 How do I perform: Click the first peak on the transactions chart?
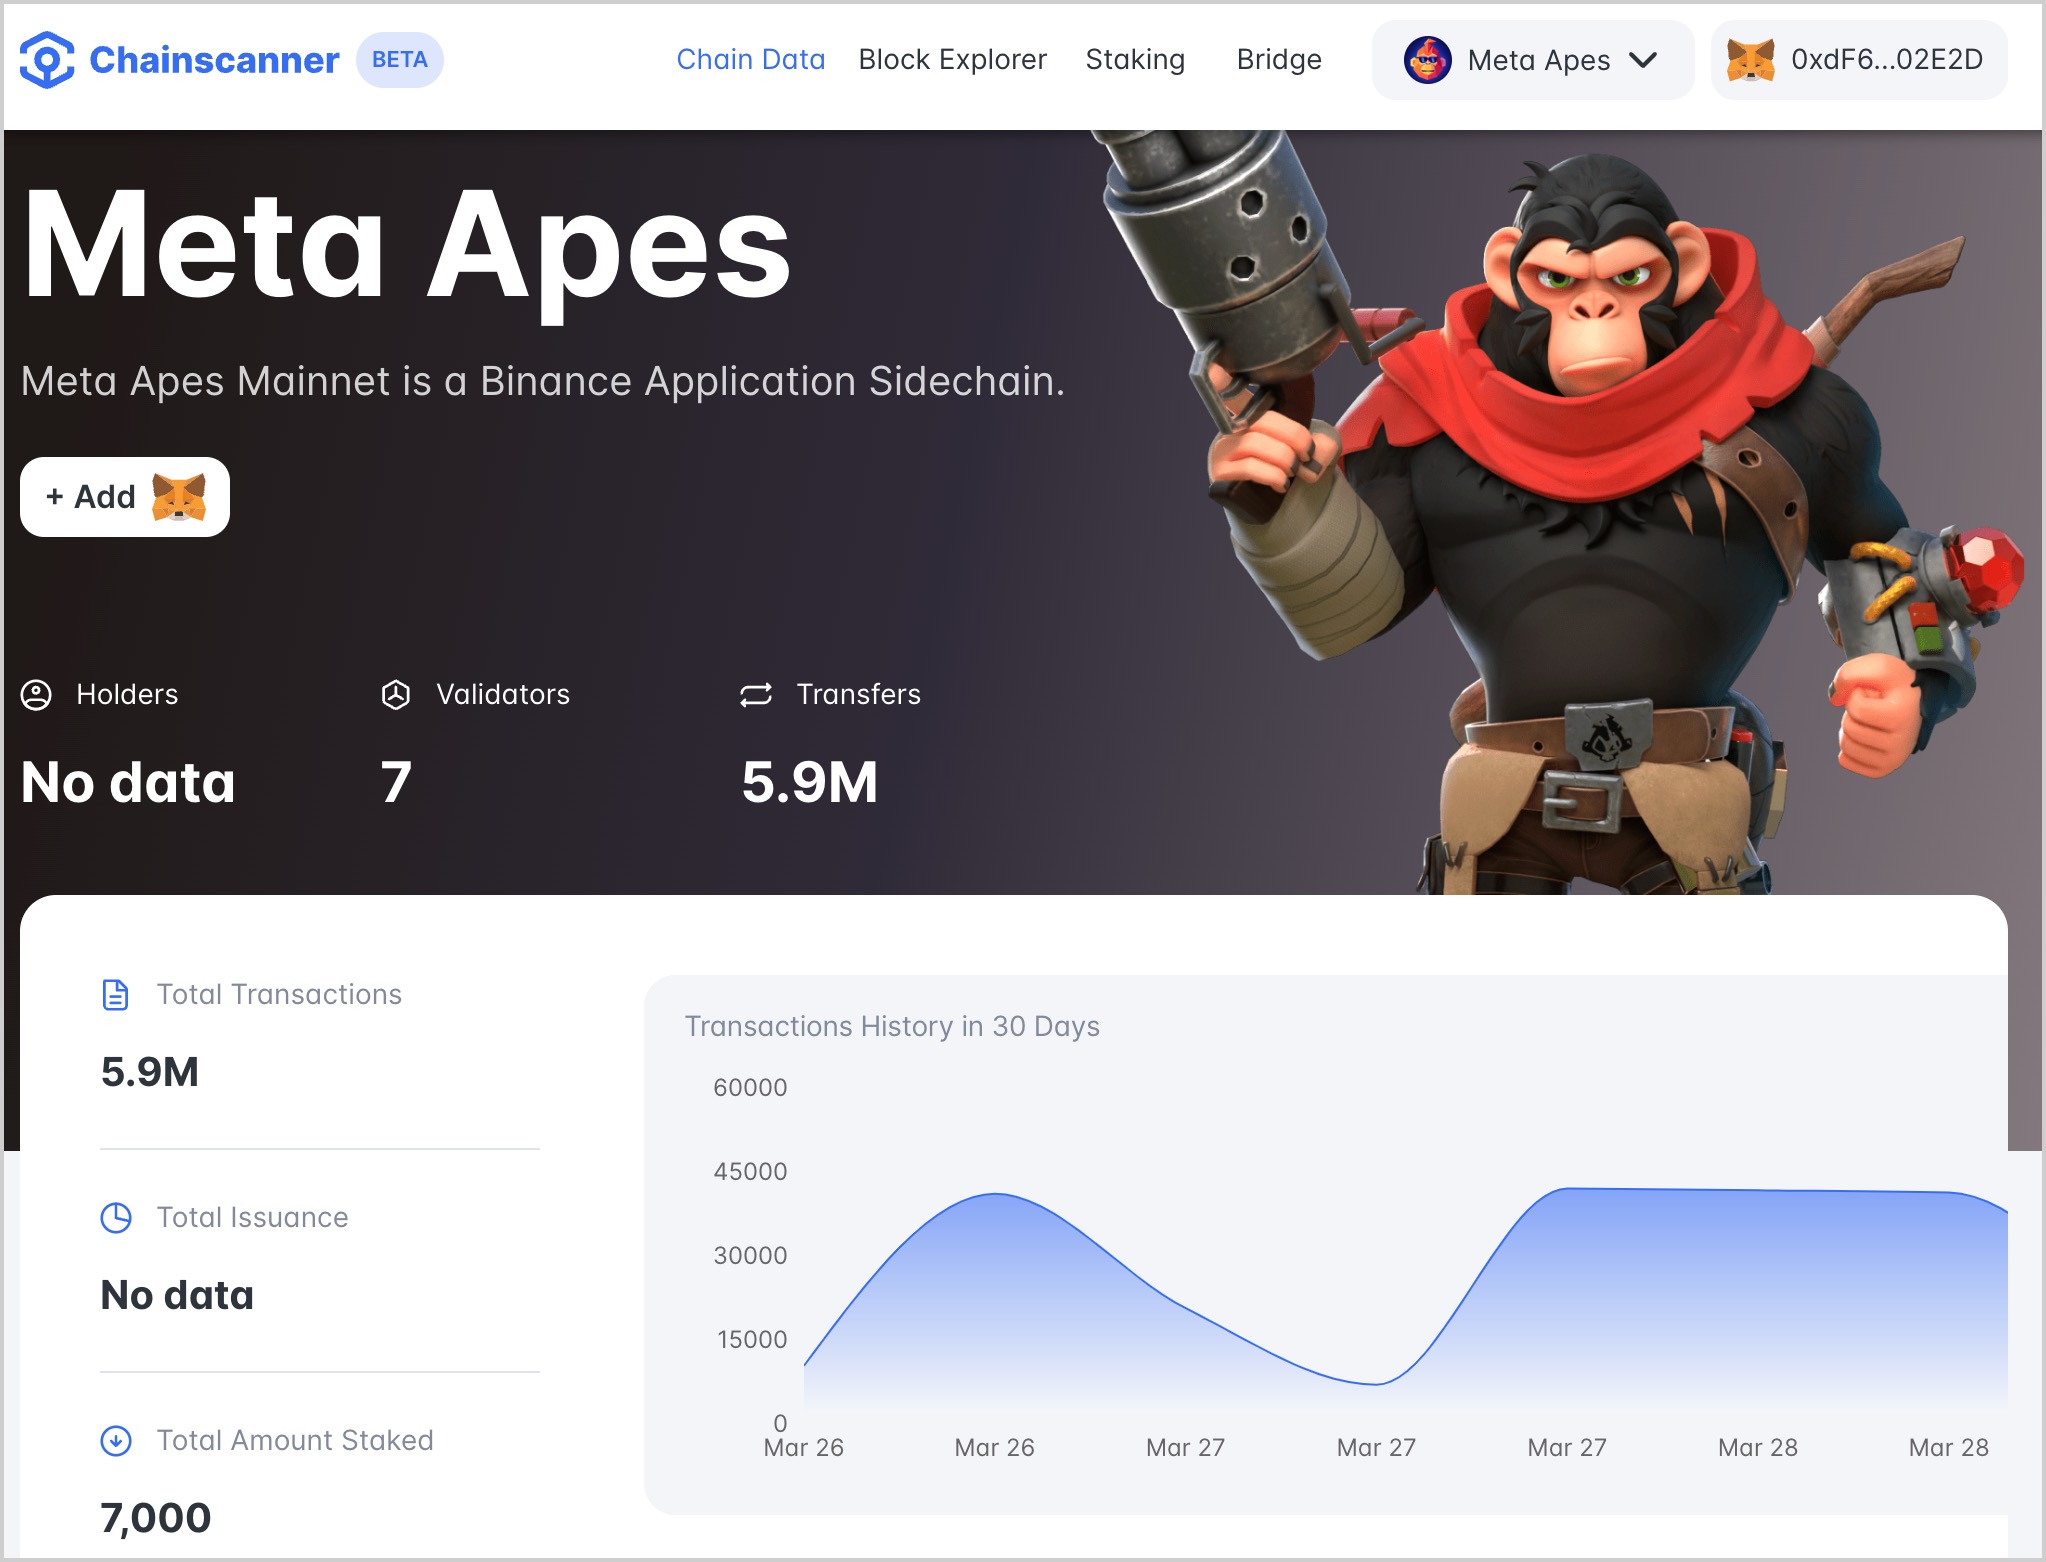[x=996, y=1196]
